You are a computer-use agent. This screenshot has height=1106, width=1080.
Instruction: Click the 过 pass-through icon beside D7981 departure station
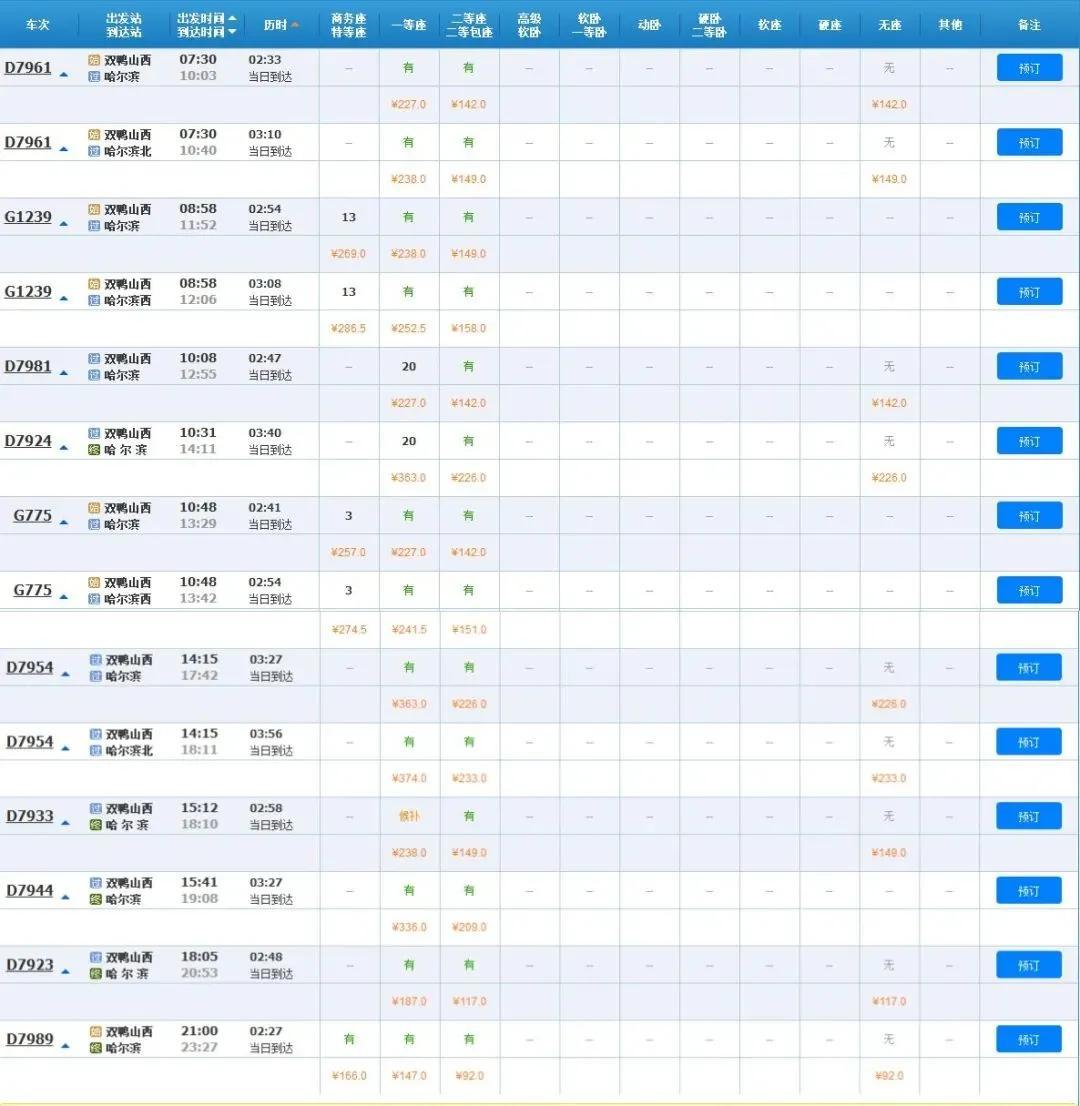pyautogui.click(x=95, y=358)
